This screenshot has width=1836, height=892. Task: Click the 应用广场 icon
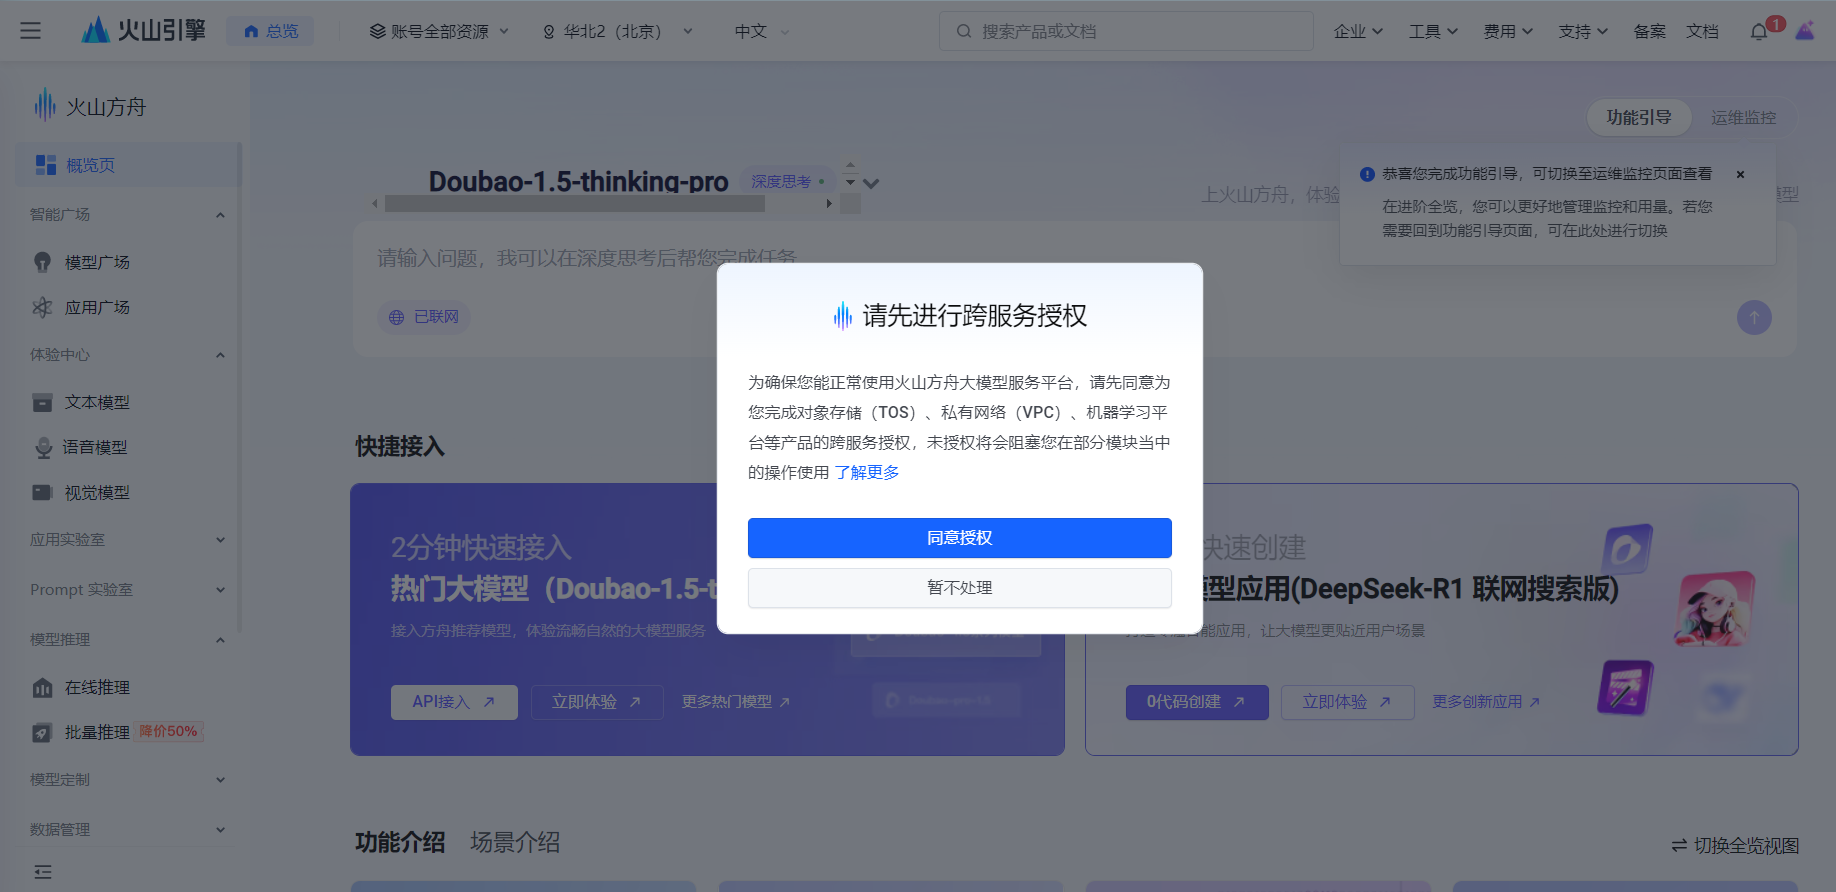pyautogui.click(x=42, y=307)
